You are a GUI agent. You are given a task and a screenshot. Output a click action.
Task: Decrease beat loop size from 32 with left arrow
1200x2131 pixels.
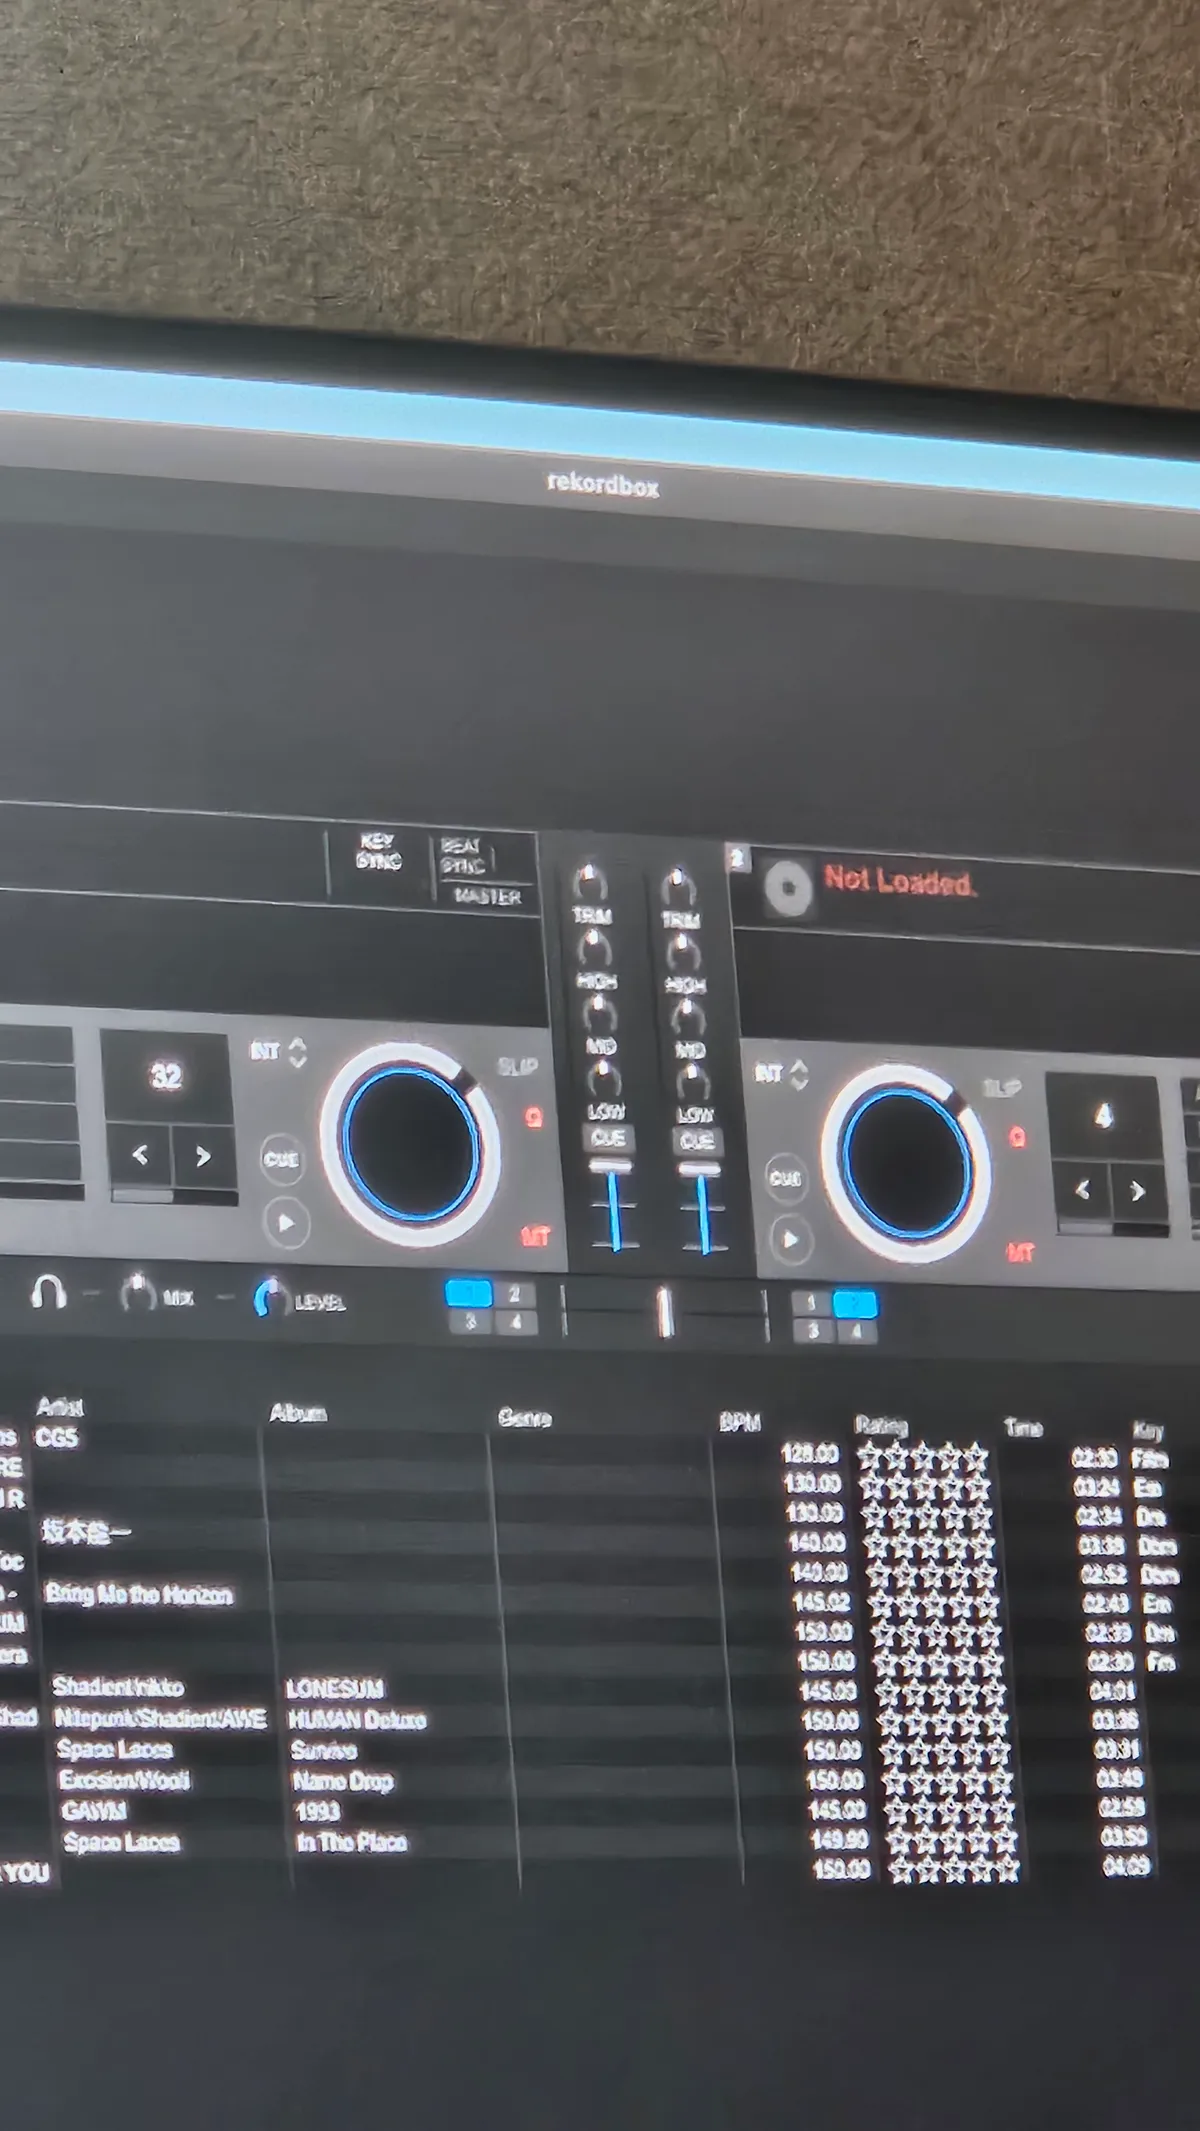(140, 1155)
